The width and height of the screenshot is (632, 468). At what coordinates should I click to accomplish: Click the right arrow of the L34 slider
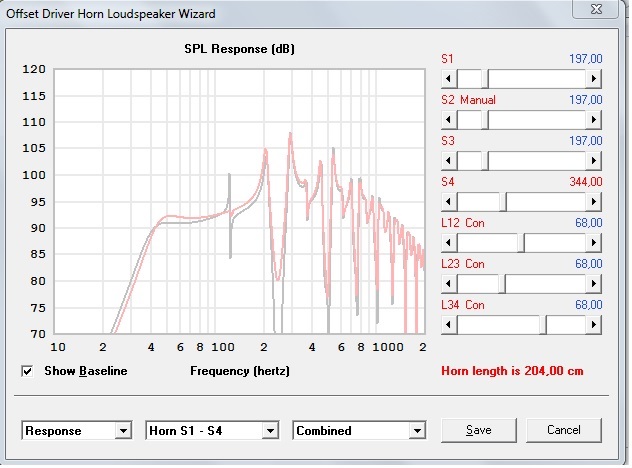(x=594, y=325)
